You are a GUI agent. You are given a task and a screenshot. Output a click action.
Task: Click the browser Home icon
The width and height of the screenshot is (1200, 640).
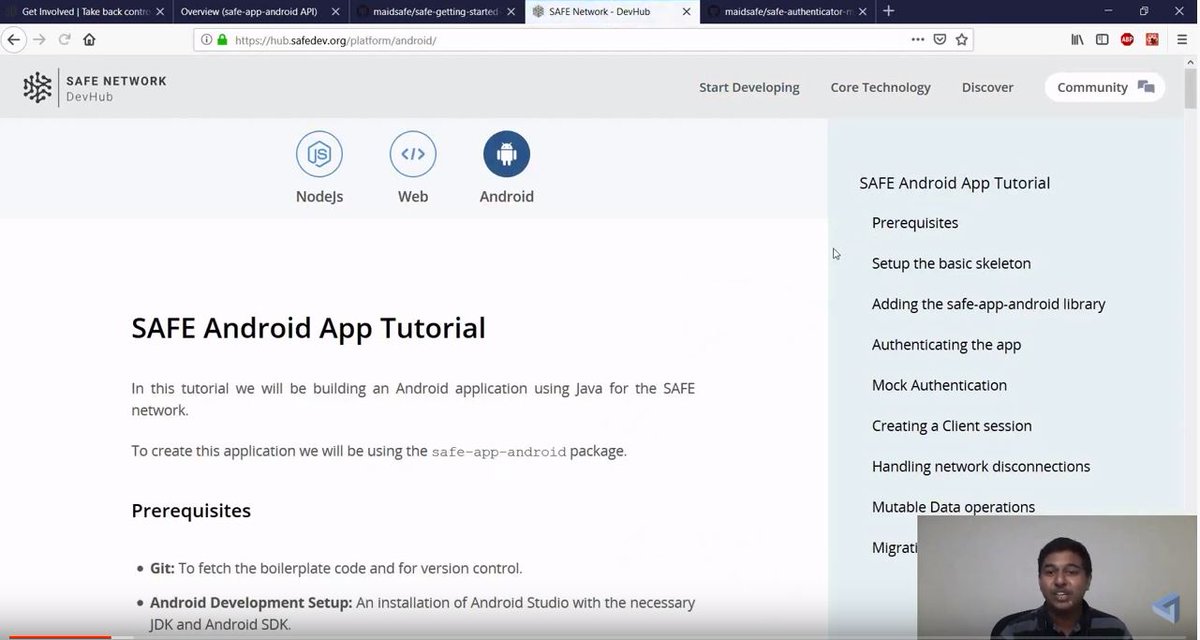click(x=89, y=39)
